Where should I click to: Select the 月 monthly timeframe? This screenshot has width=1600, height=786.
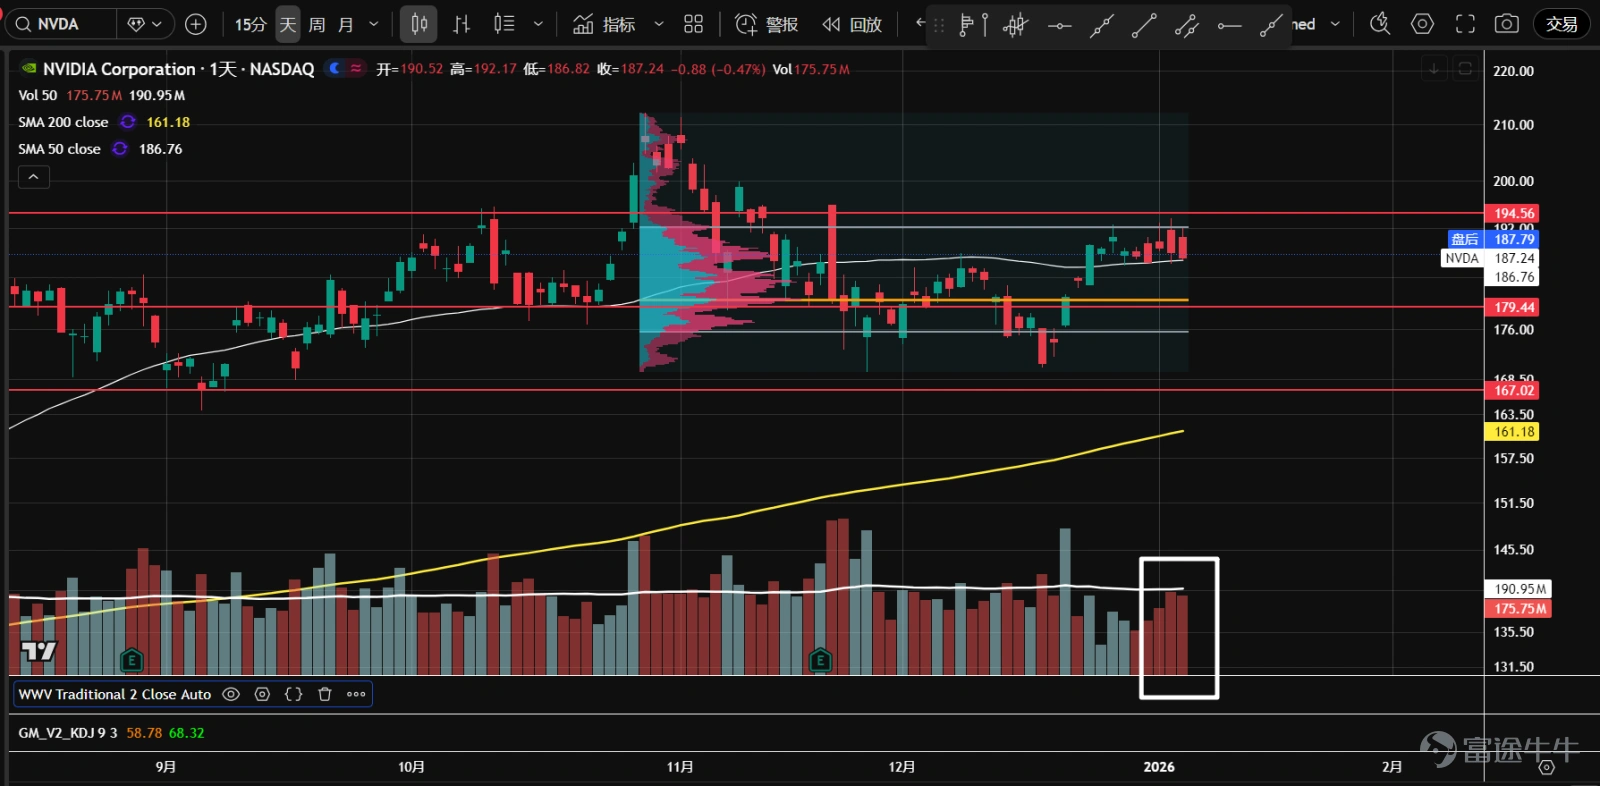(x=346, y=24)
